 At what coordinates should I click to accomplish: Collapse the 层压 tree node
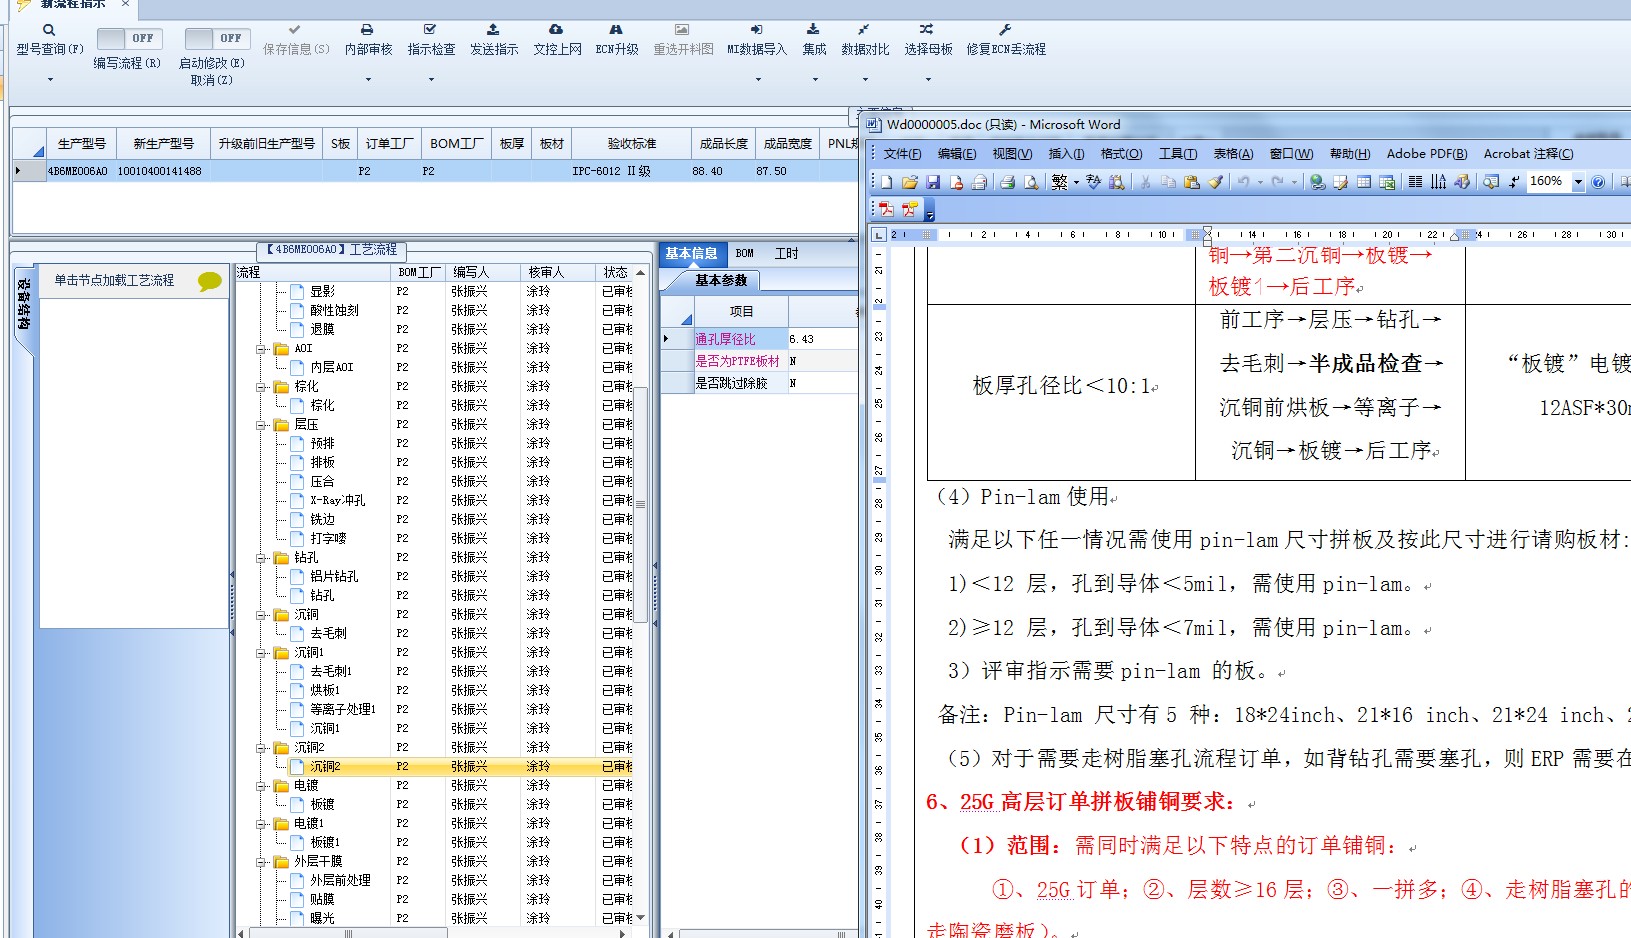point(261,425)
